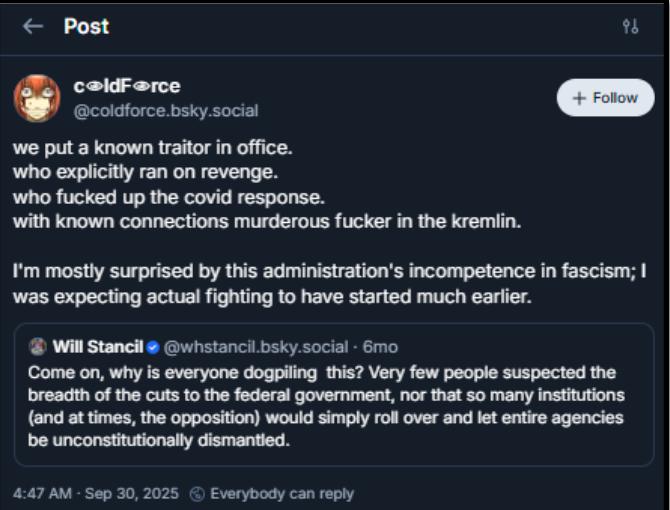Open coldforce's profile avatar
670x510 pixels.
point(37,98)
